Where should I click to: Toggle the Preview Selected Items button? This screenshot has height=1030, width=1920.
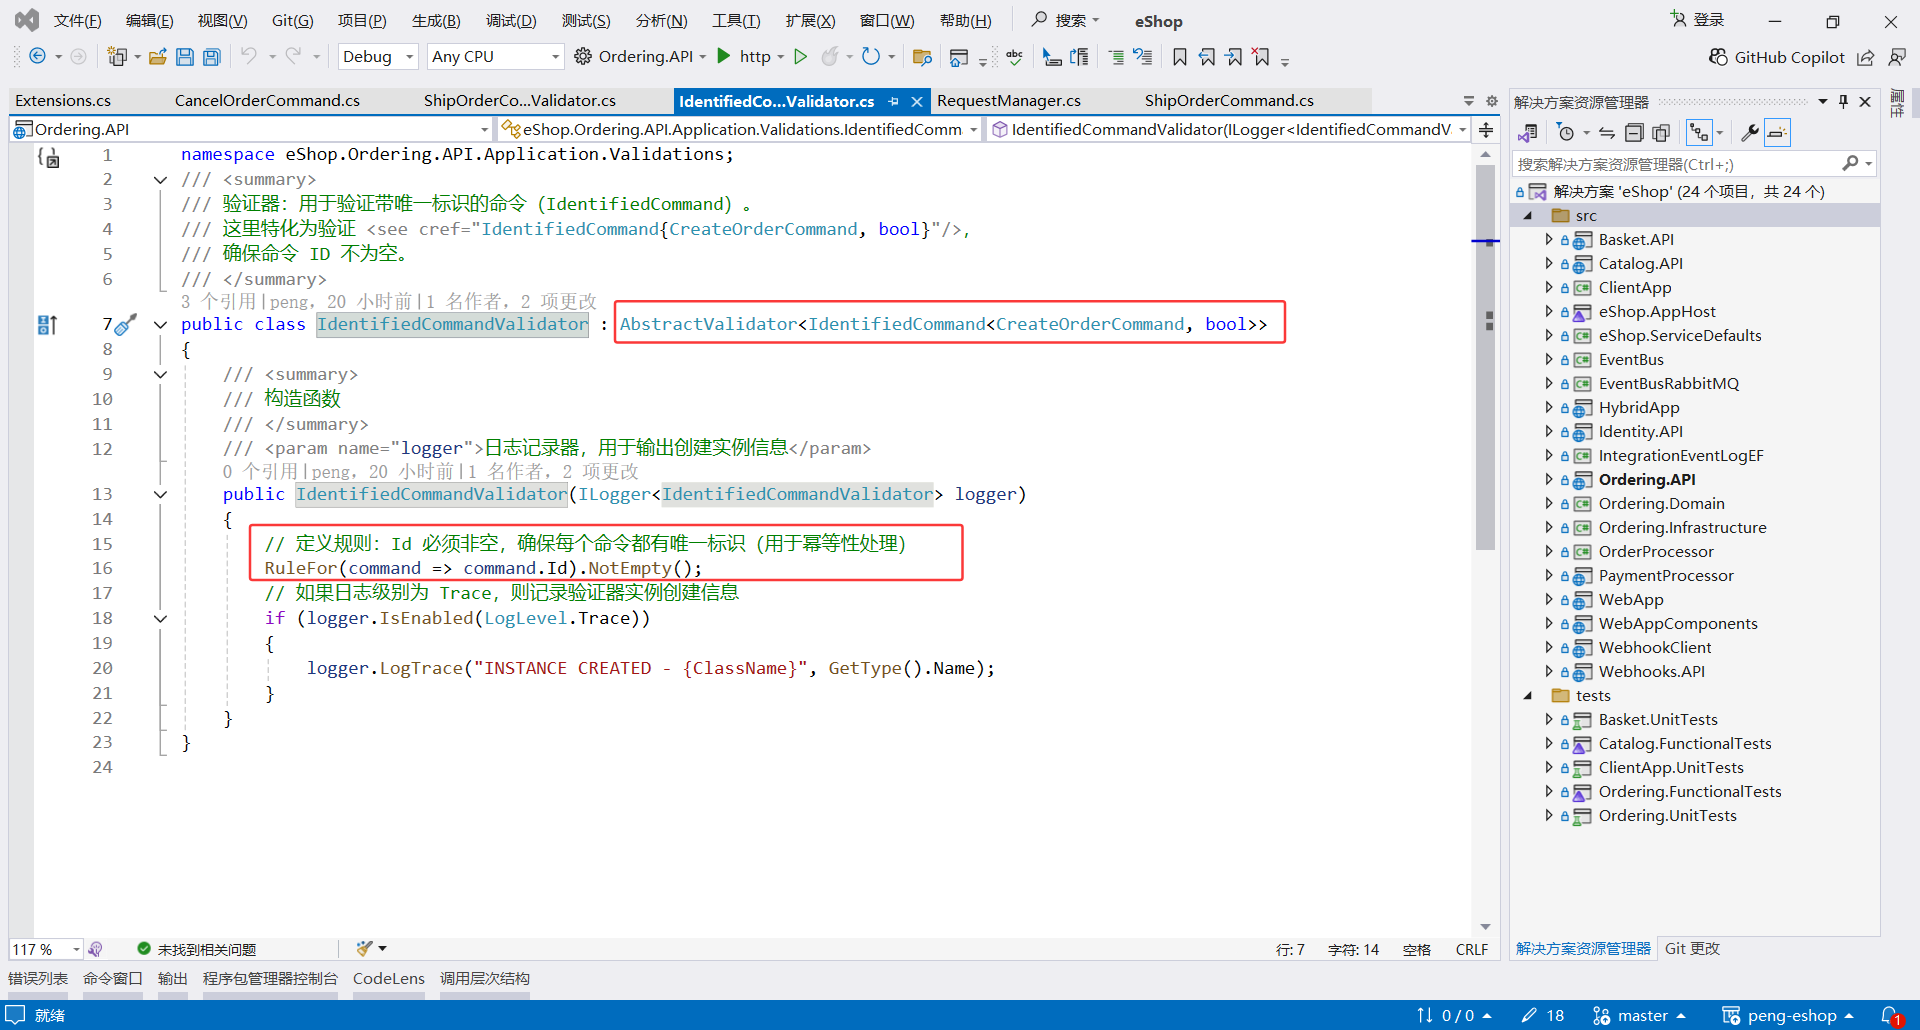pyautogui.click(x=1777, y=133)
